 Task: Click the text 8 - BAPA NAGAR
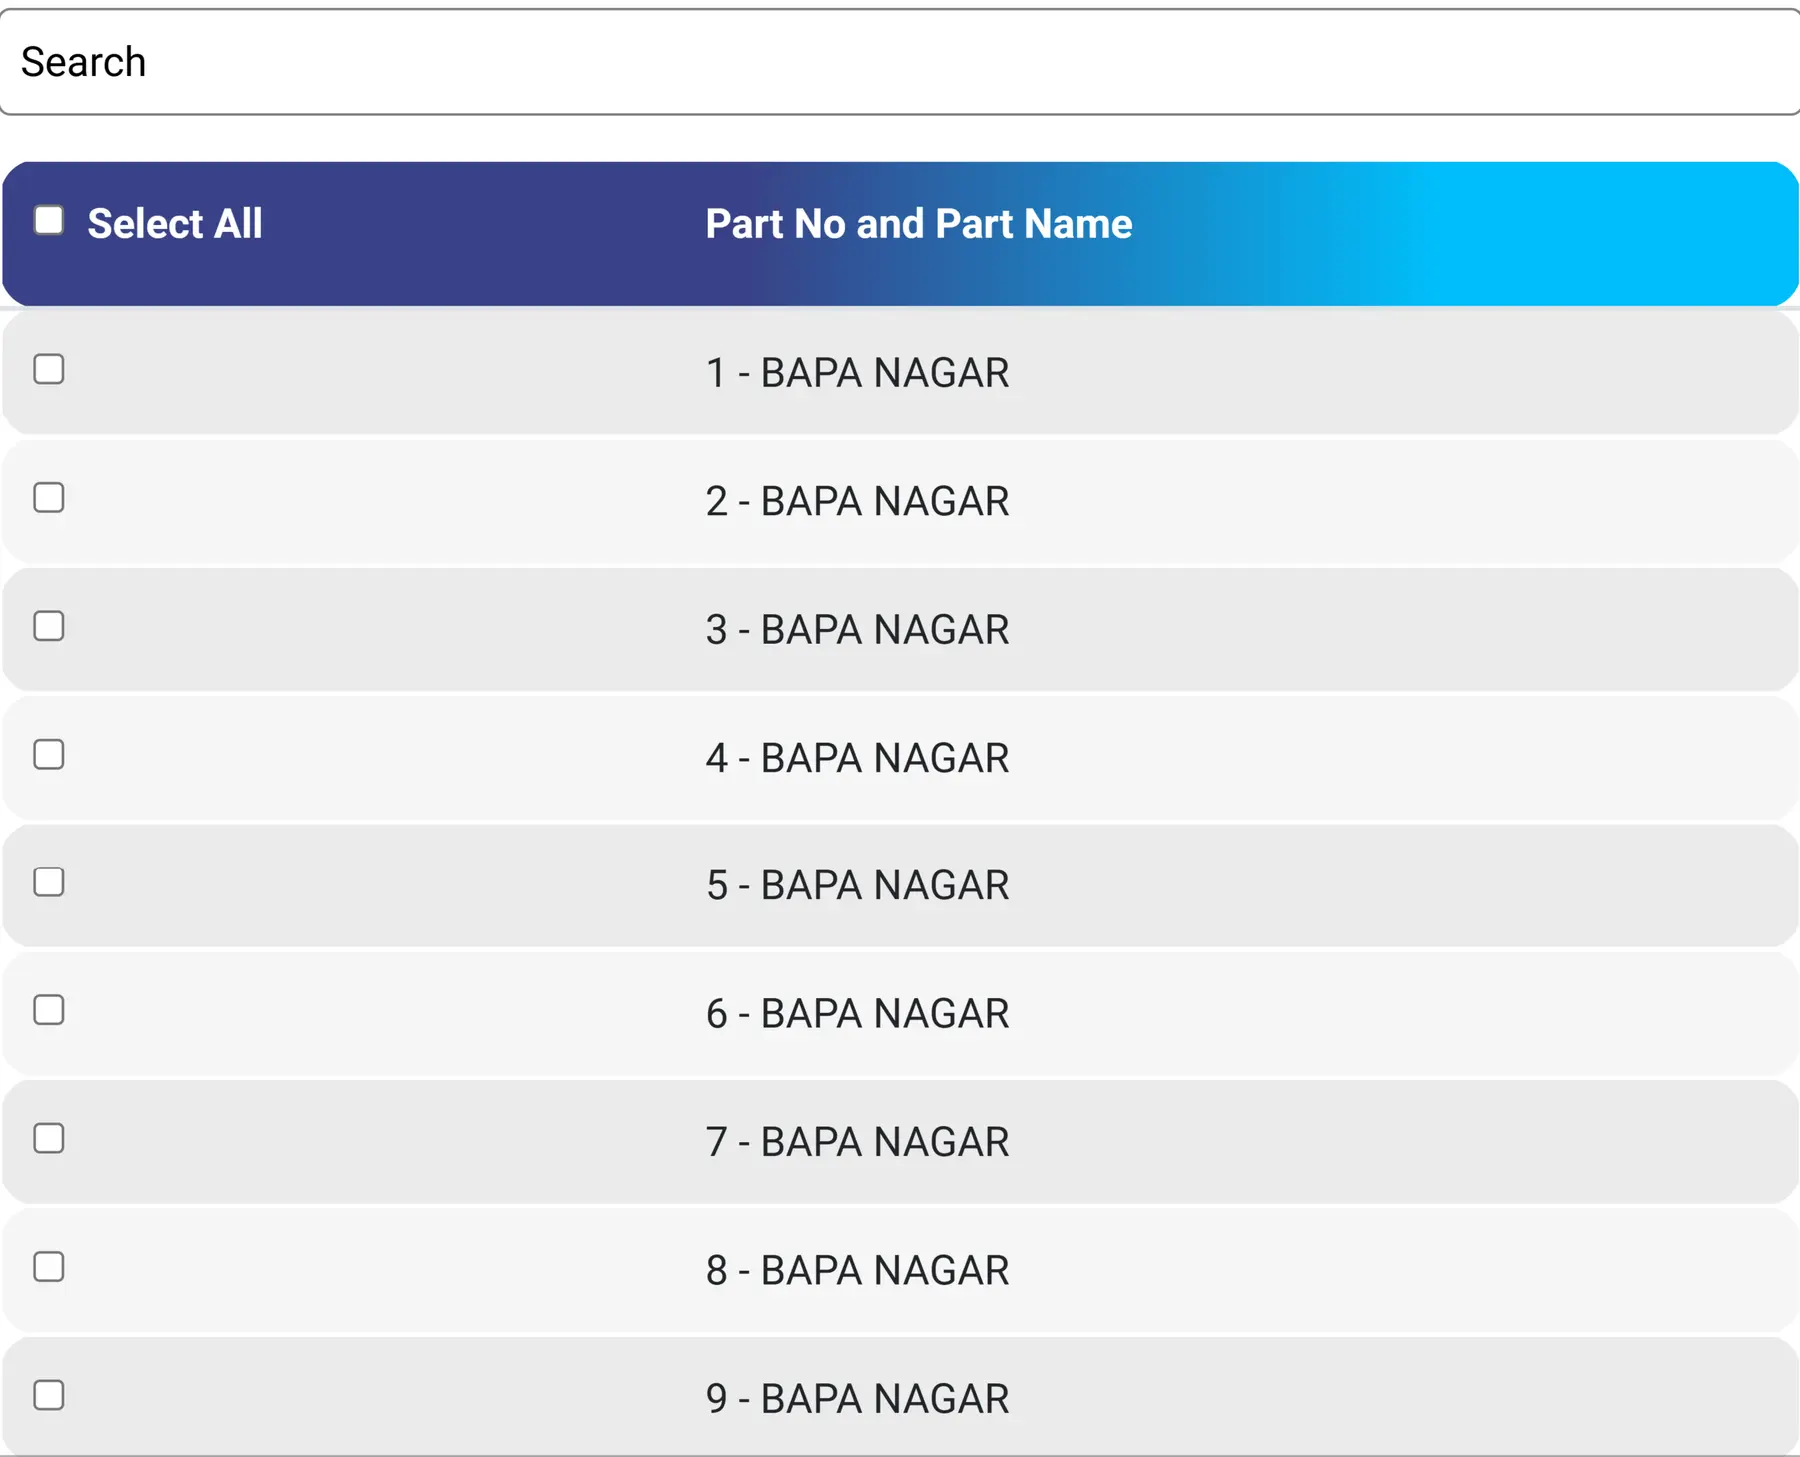[858, 1271]
